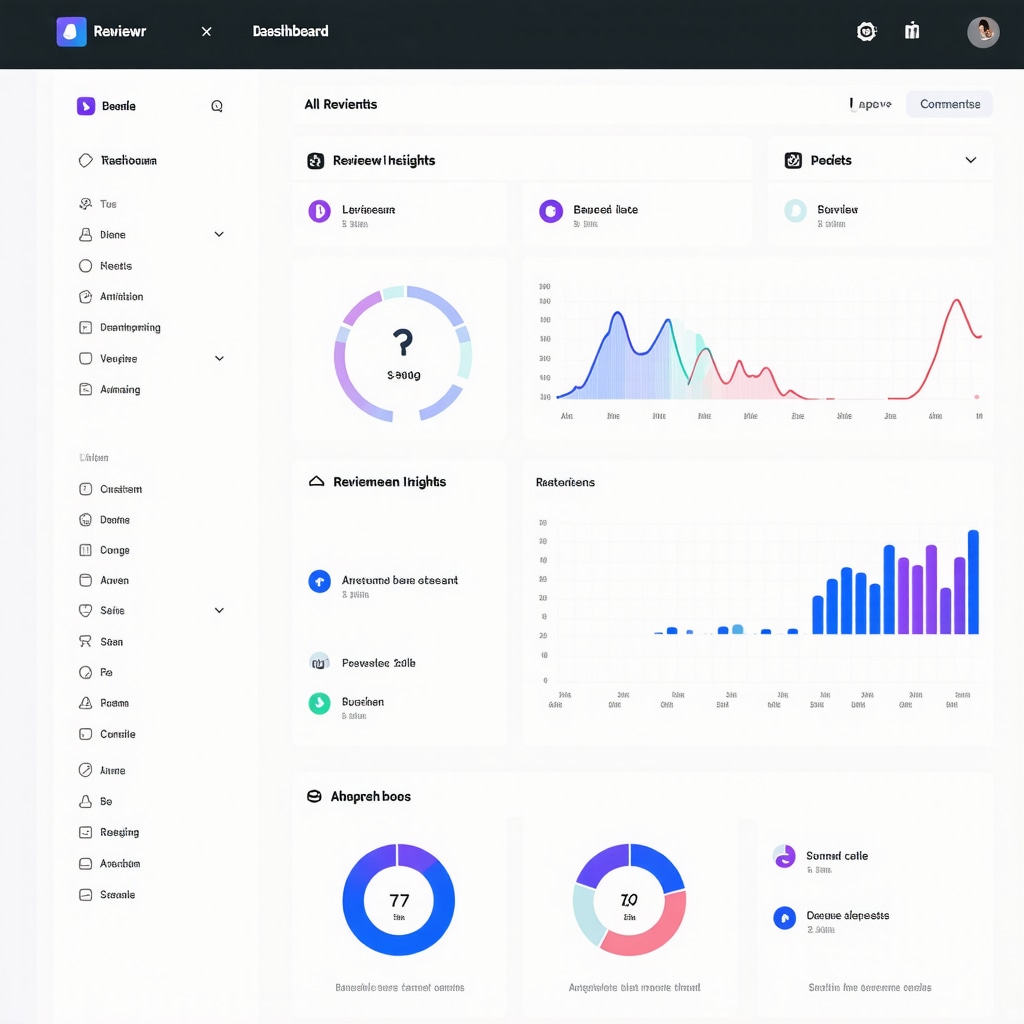Open the Reeging sidebar item
This screenshot has height=1024, width=1024.
tap(109, 832)
